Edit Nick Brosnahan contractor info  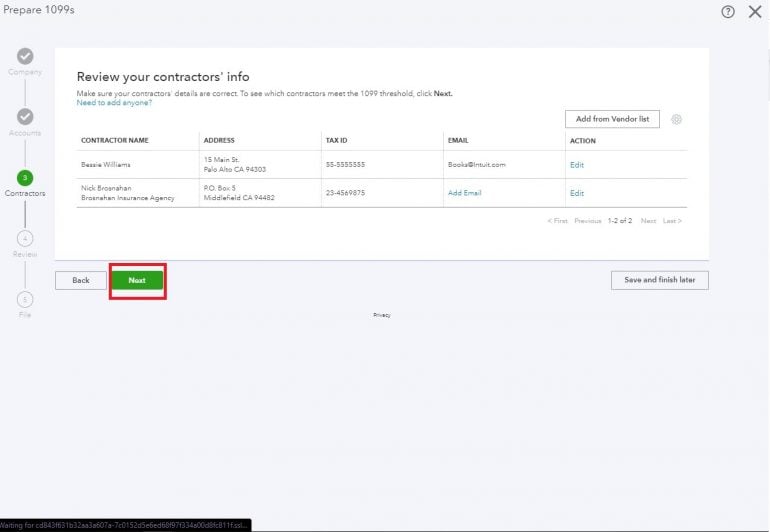click(x=576, y=193)
